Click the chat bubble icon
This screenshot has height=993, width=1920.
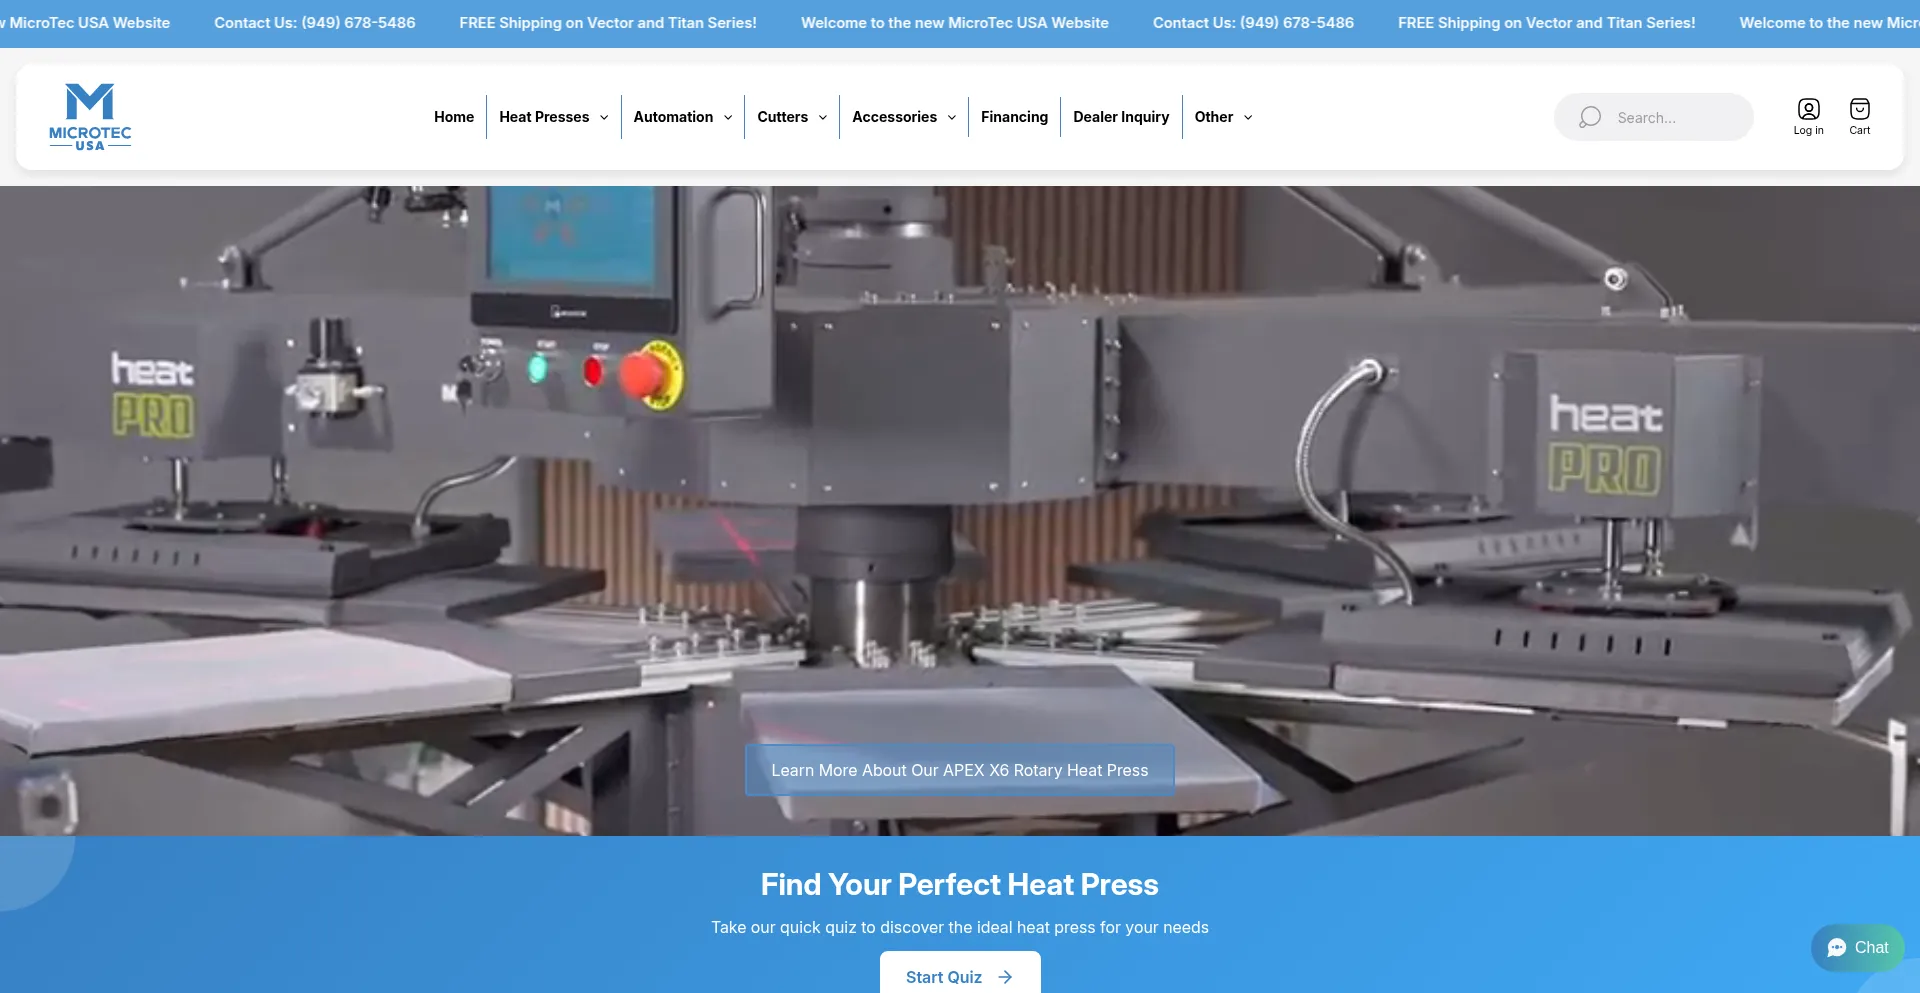coord(1837,948)
